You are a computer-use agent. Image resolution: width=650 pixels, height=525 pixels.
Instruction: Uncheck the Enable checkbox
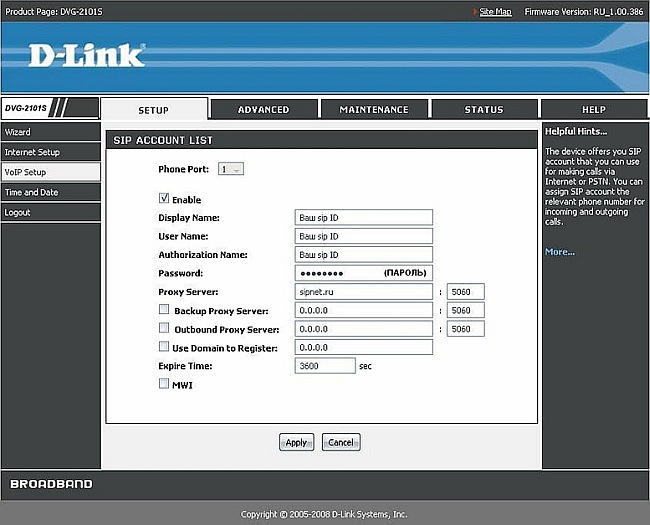point(164,199)
